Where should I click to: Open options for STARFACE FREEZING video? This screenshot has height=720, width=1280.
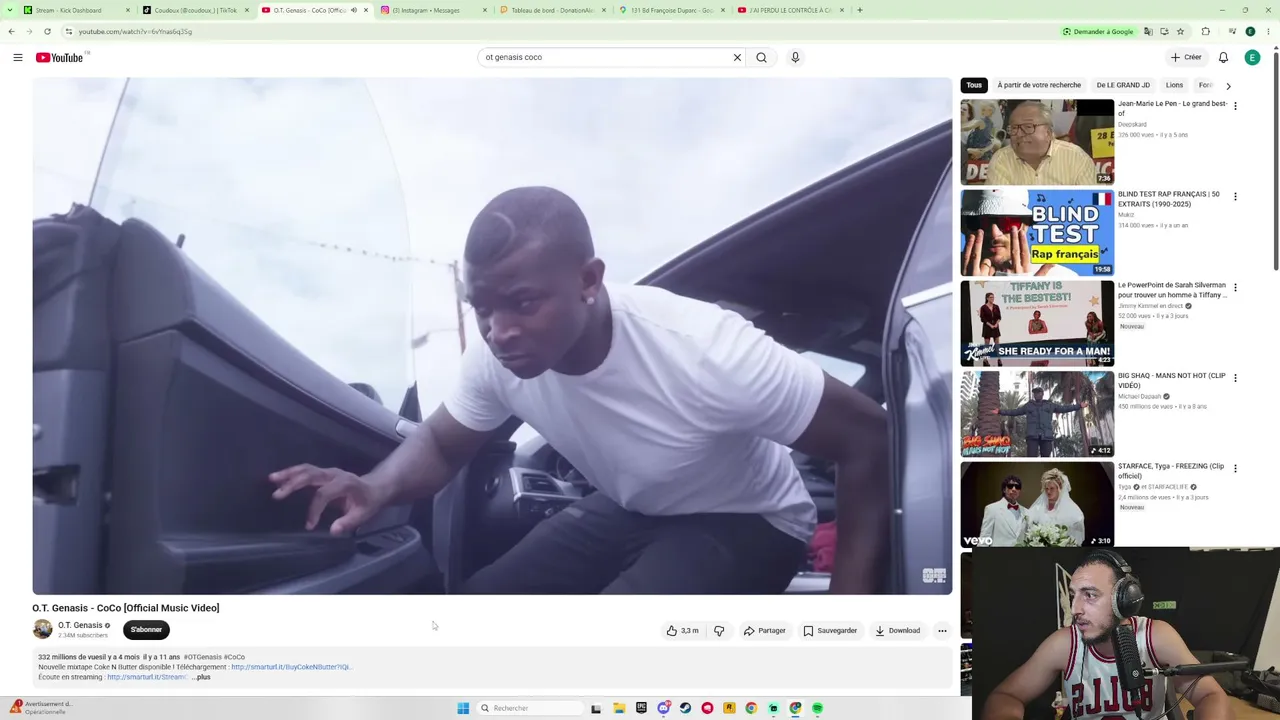1235,469
